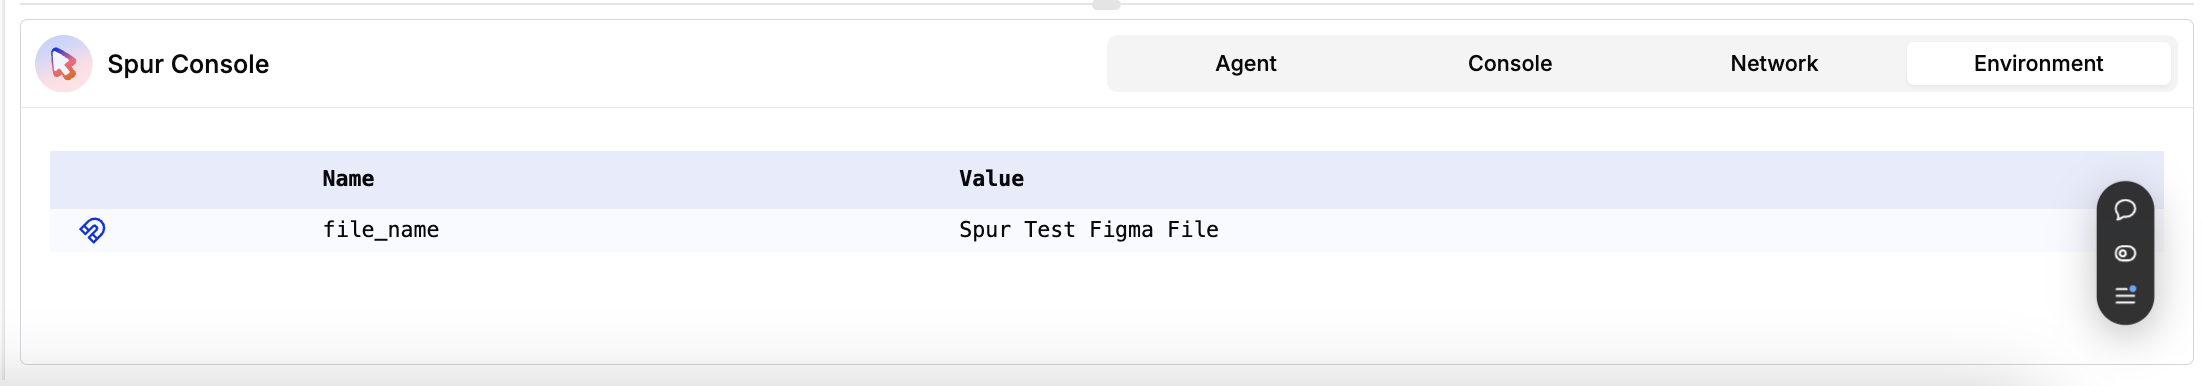
Task: Click the Spur Console logo icon
Action: point(63,64)
